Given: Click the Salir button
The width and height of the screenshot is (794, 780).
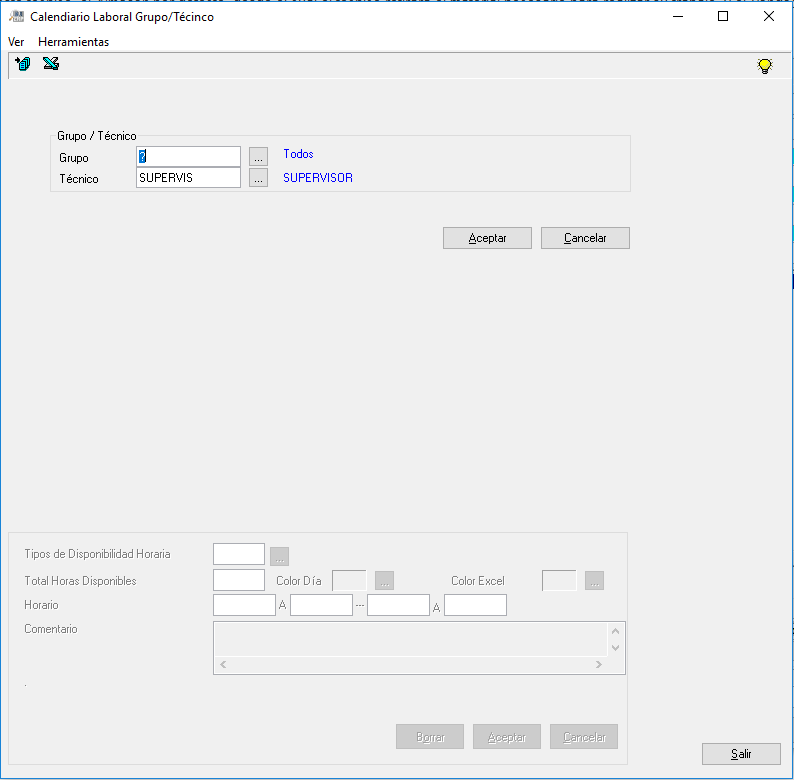Looking at the screenshot, I should pos(741,754).
